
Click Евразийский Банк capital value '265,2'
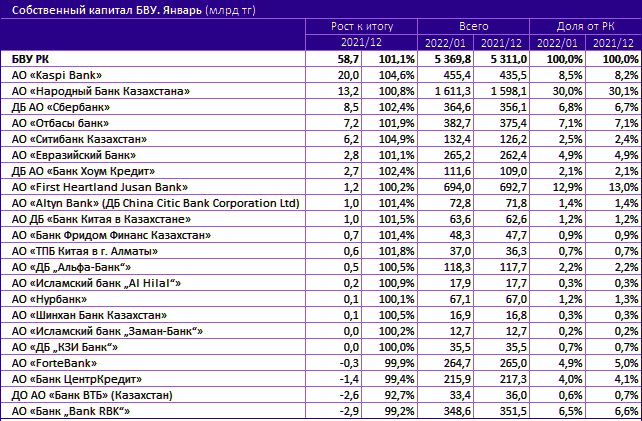[457, 155]
